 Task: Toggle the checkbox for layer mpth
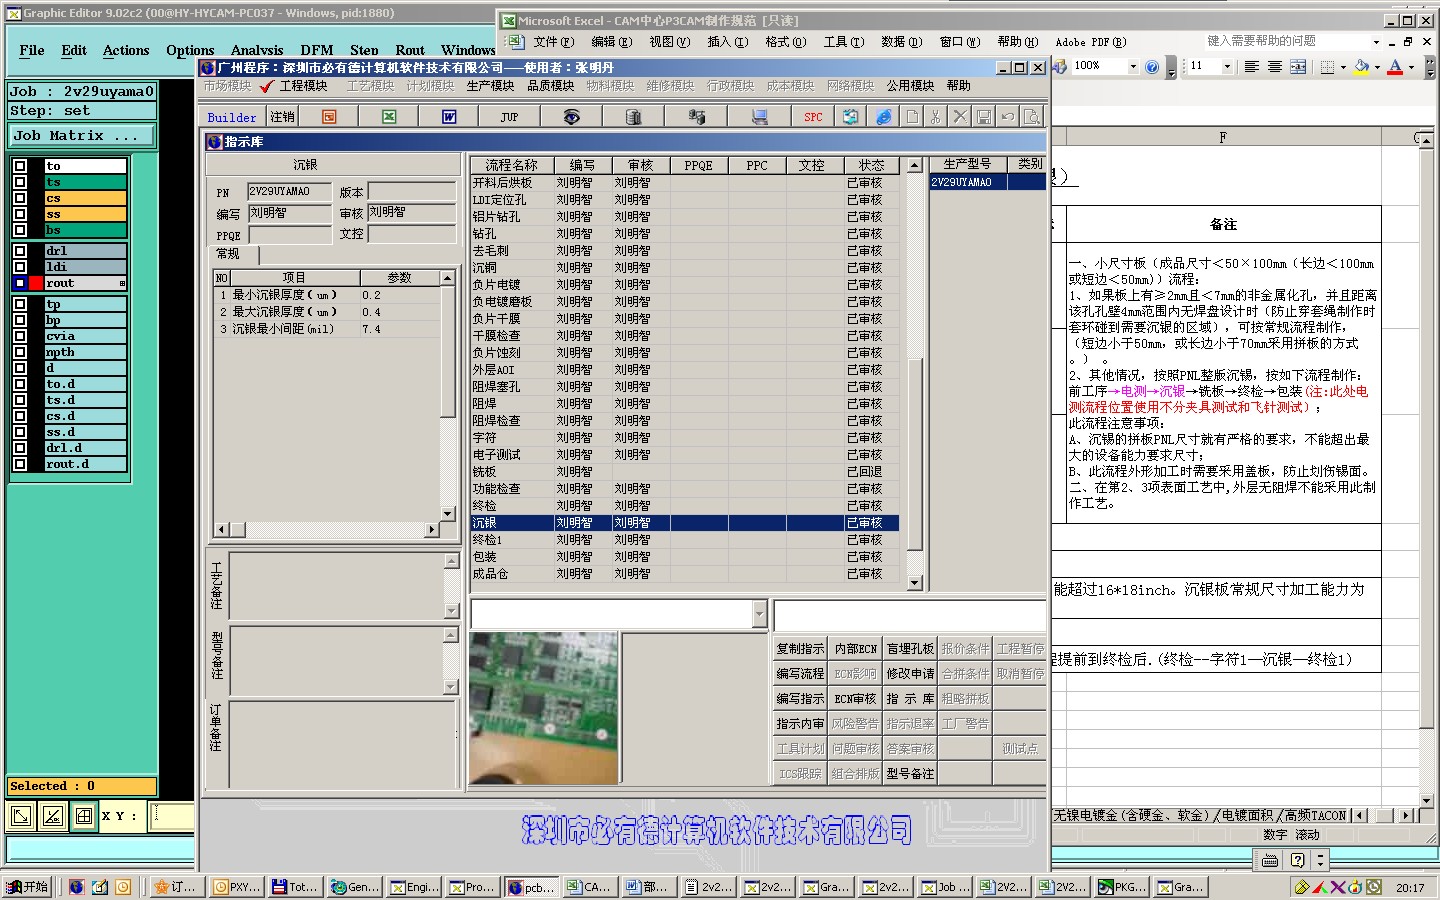[x=20, y=352]
